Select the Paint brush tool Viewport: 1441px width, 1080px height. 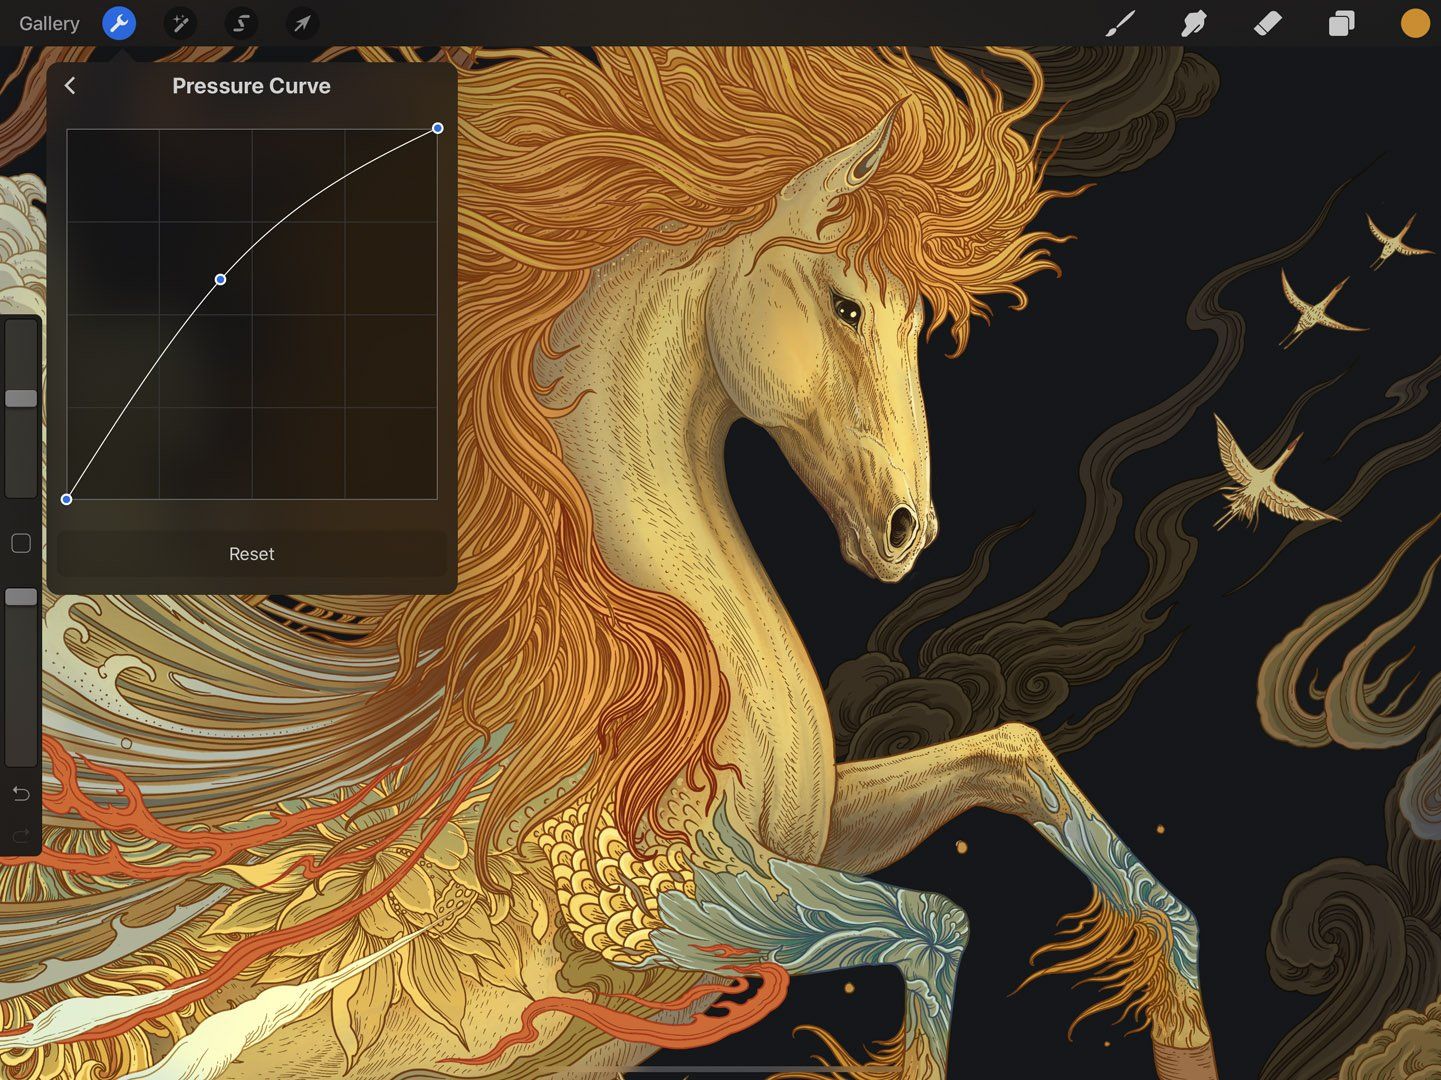coord(1119,23)
